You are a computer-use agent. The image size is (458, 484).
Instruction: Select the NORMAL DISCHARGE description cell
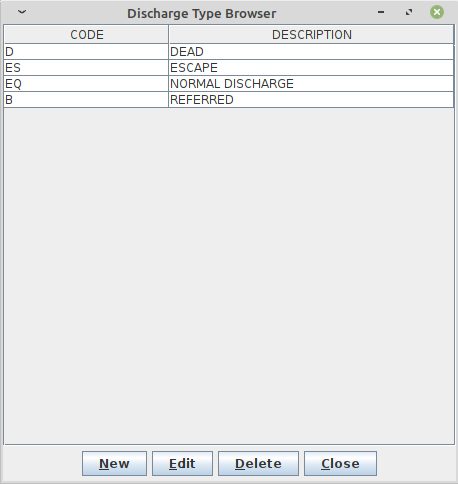(311, 84)
